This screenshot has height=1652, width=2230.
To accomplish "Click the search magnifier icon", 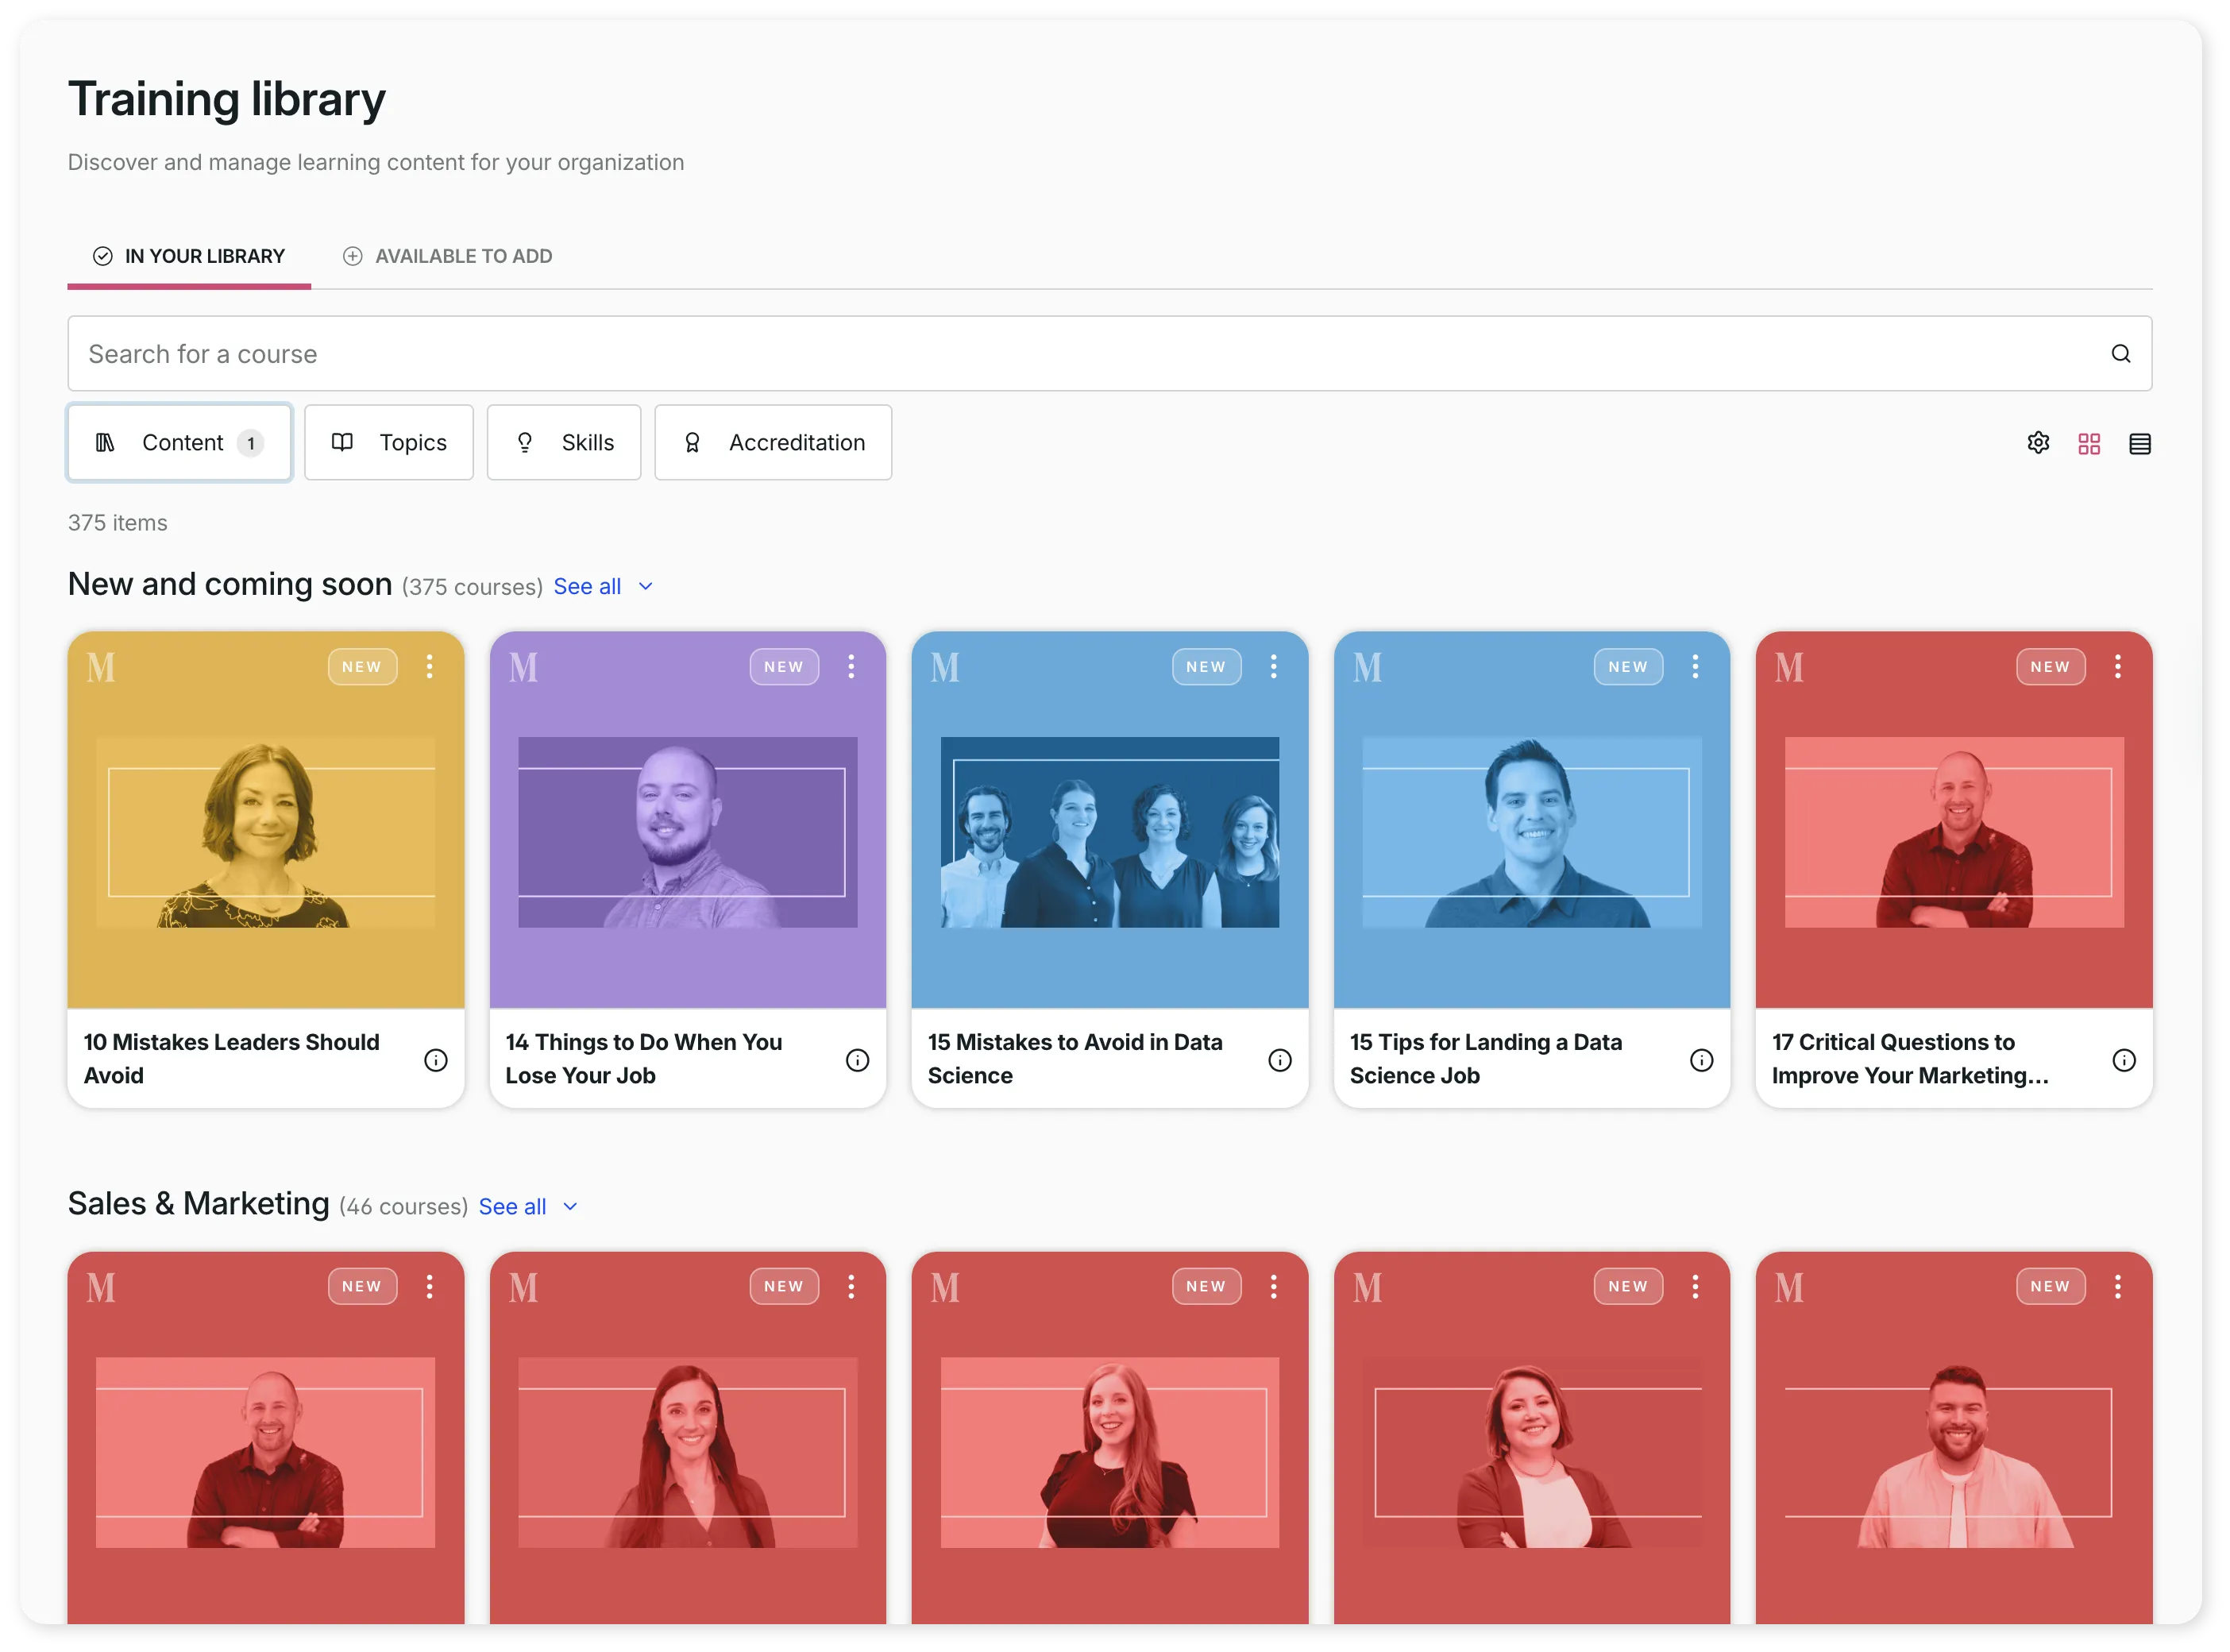I will (2120, 353).
